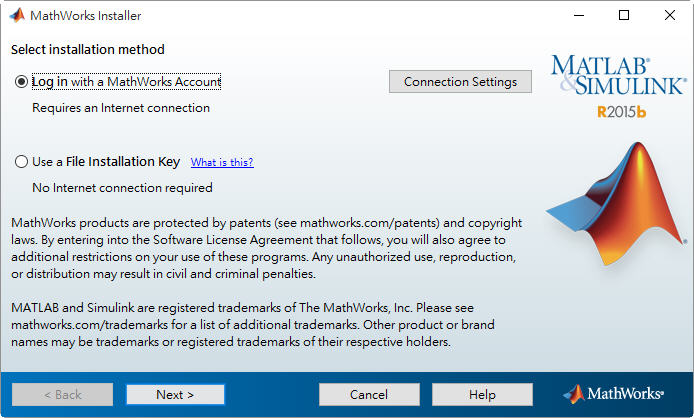This screenshot has height=418, width=694.
Task: Click the MathWorks logo in footer
Action: (613, 394)
